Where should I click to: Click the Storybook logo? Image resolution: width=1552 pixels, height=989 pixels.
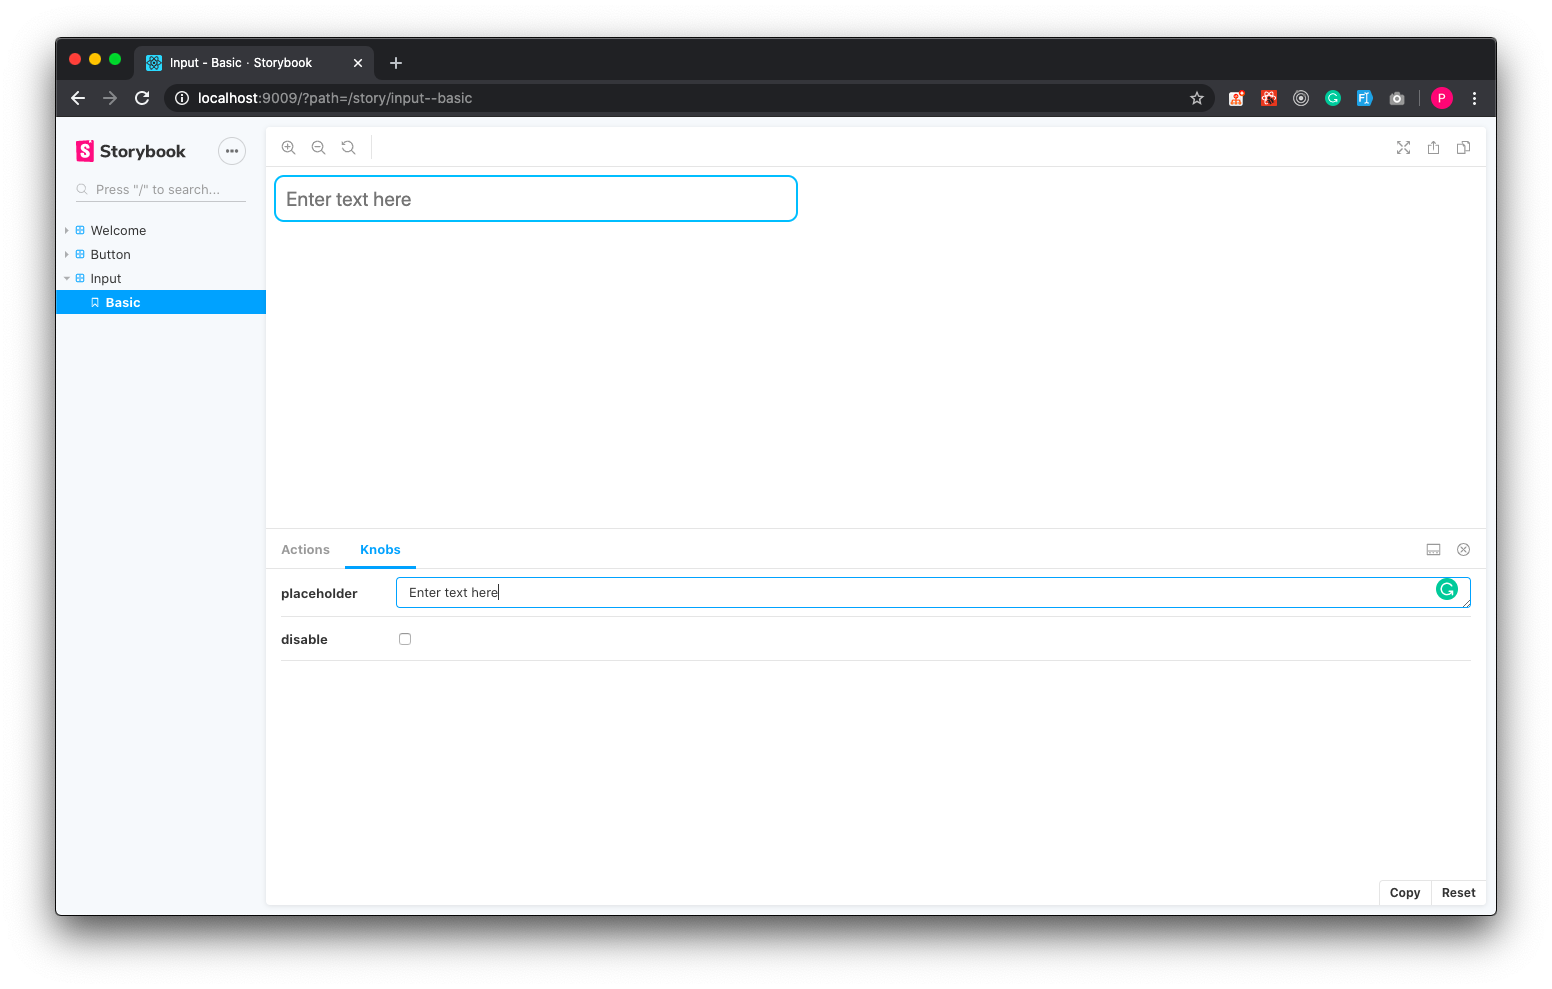[x=131, y=151]
